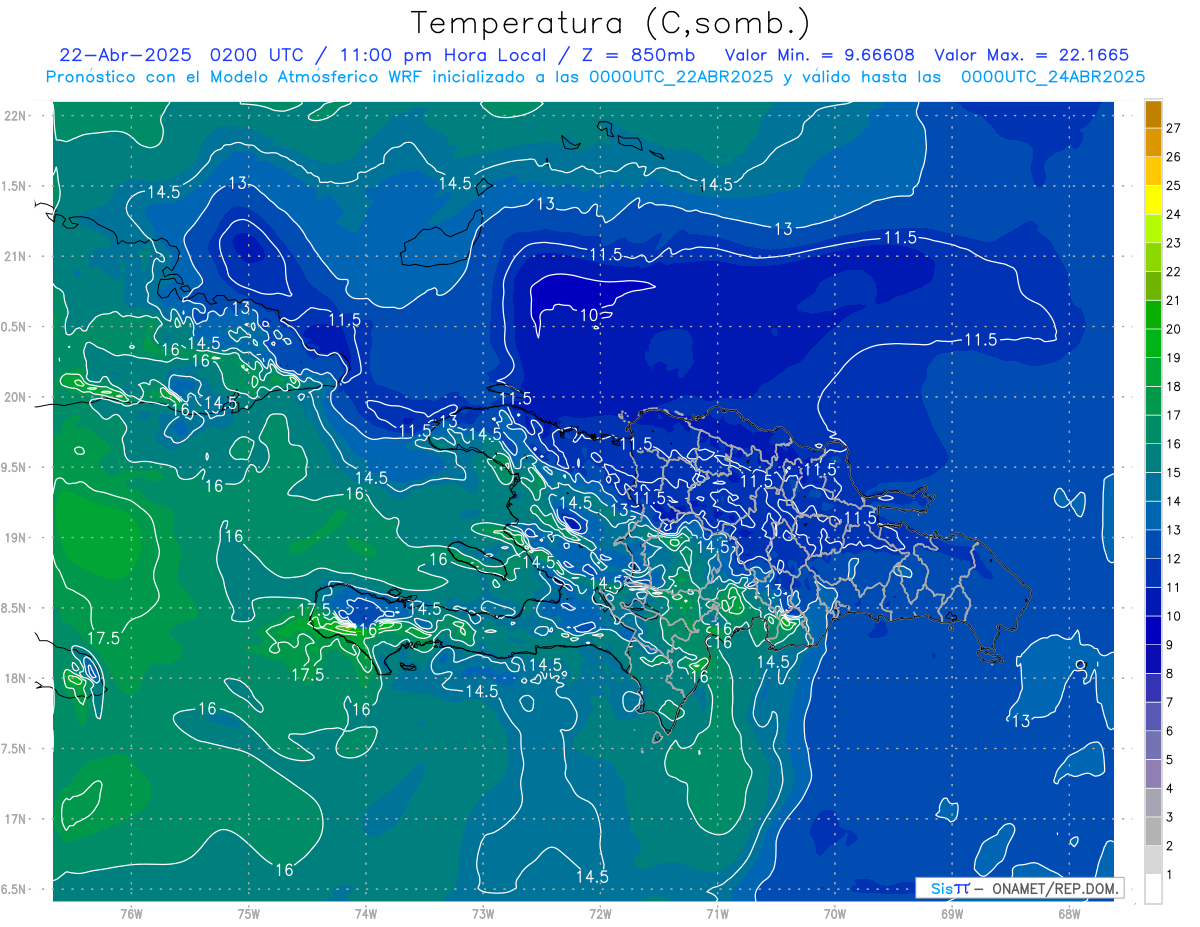Pick the white swatch below 1
This screenshot has height=927, width=1200.
(x=1153, y=889)
